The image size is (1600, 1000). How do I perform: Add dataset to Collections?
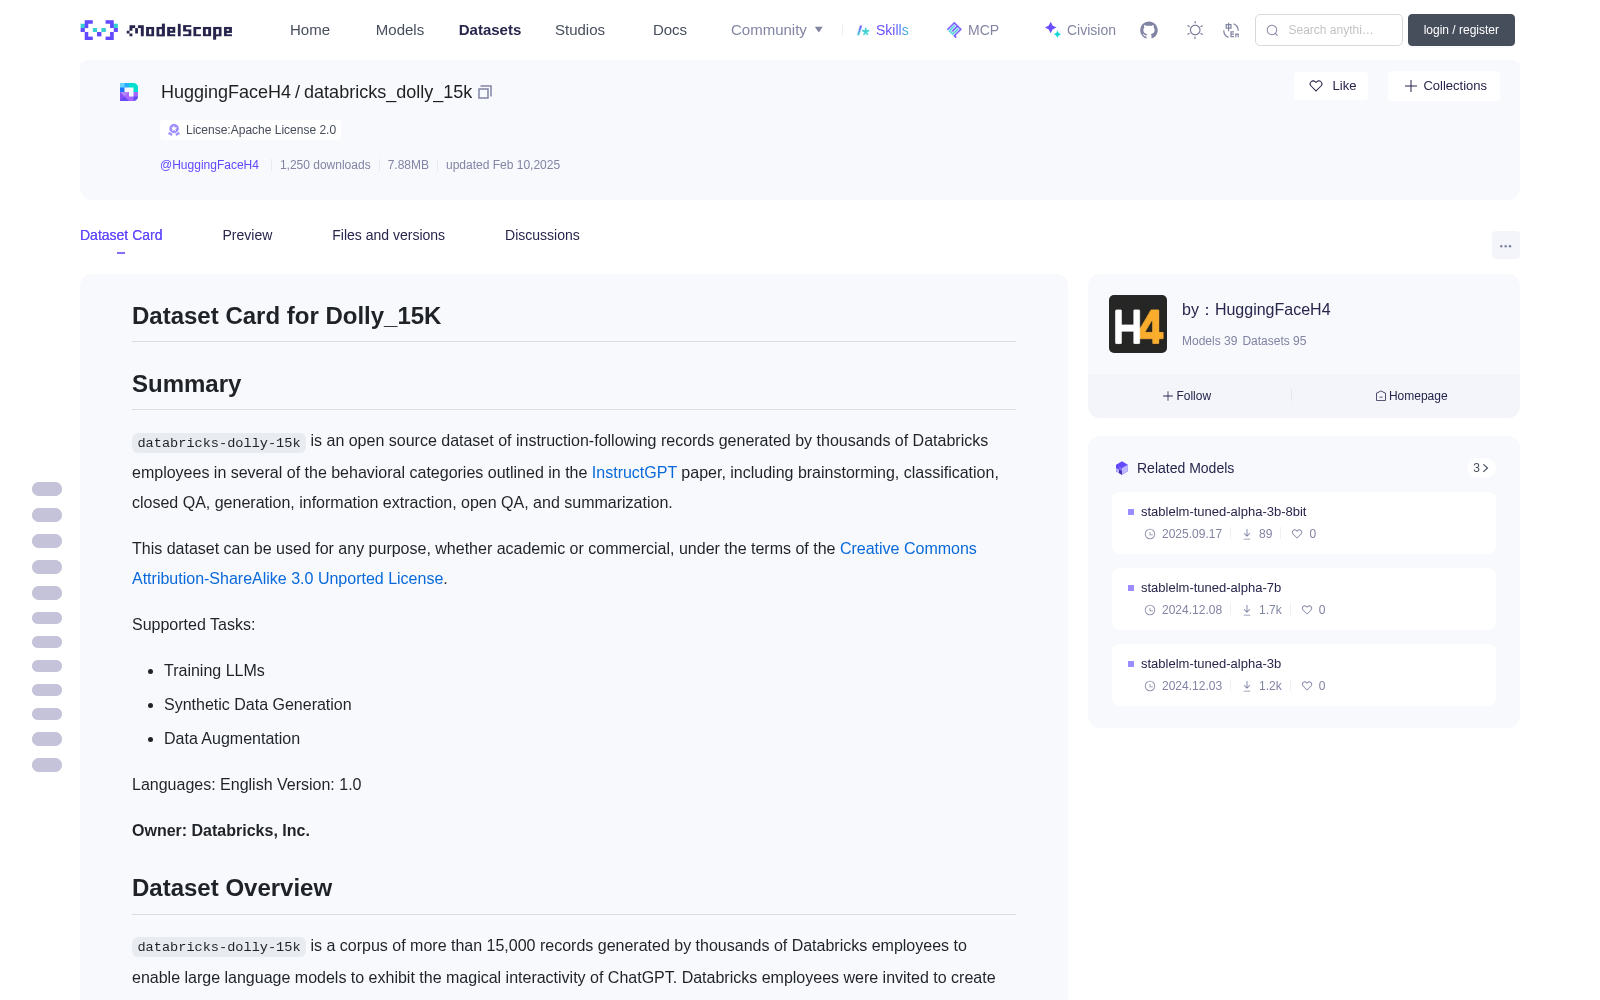click(x=1444, y=86)
